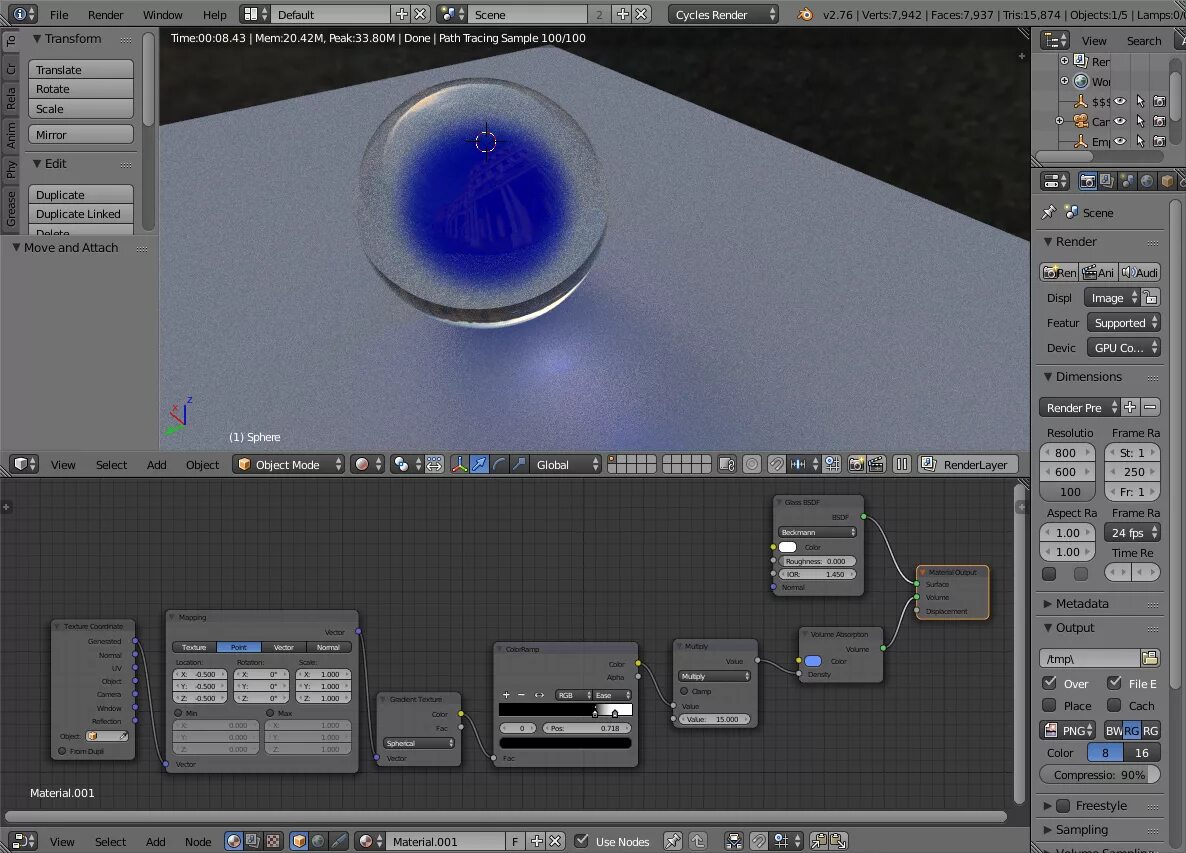Viewport: 1186px width, 853px height.
Task: Open the properties editor type icon
Action: [x=1054, y=181]
